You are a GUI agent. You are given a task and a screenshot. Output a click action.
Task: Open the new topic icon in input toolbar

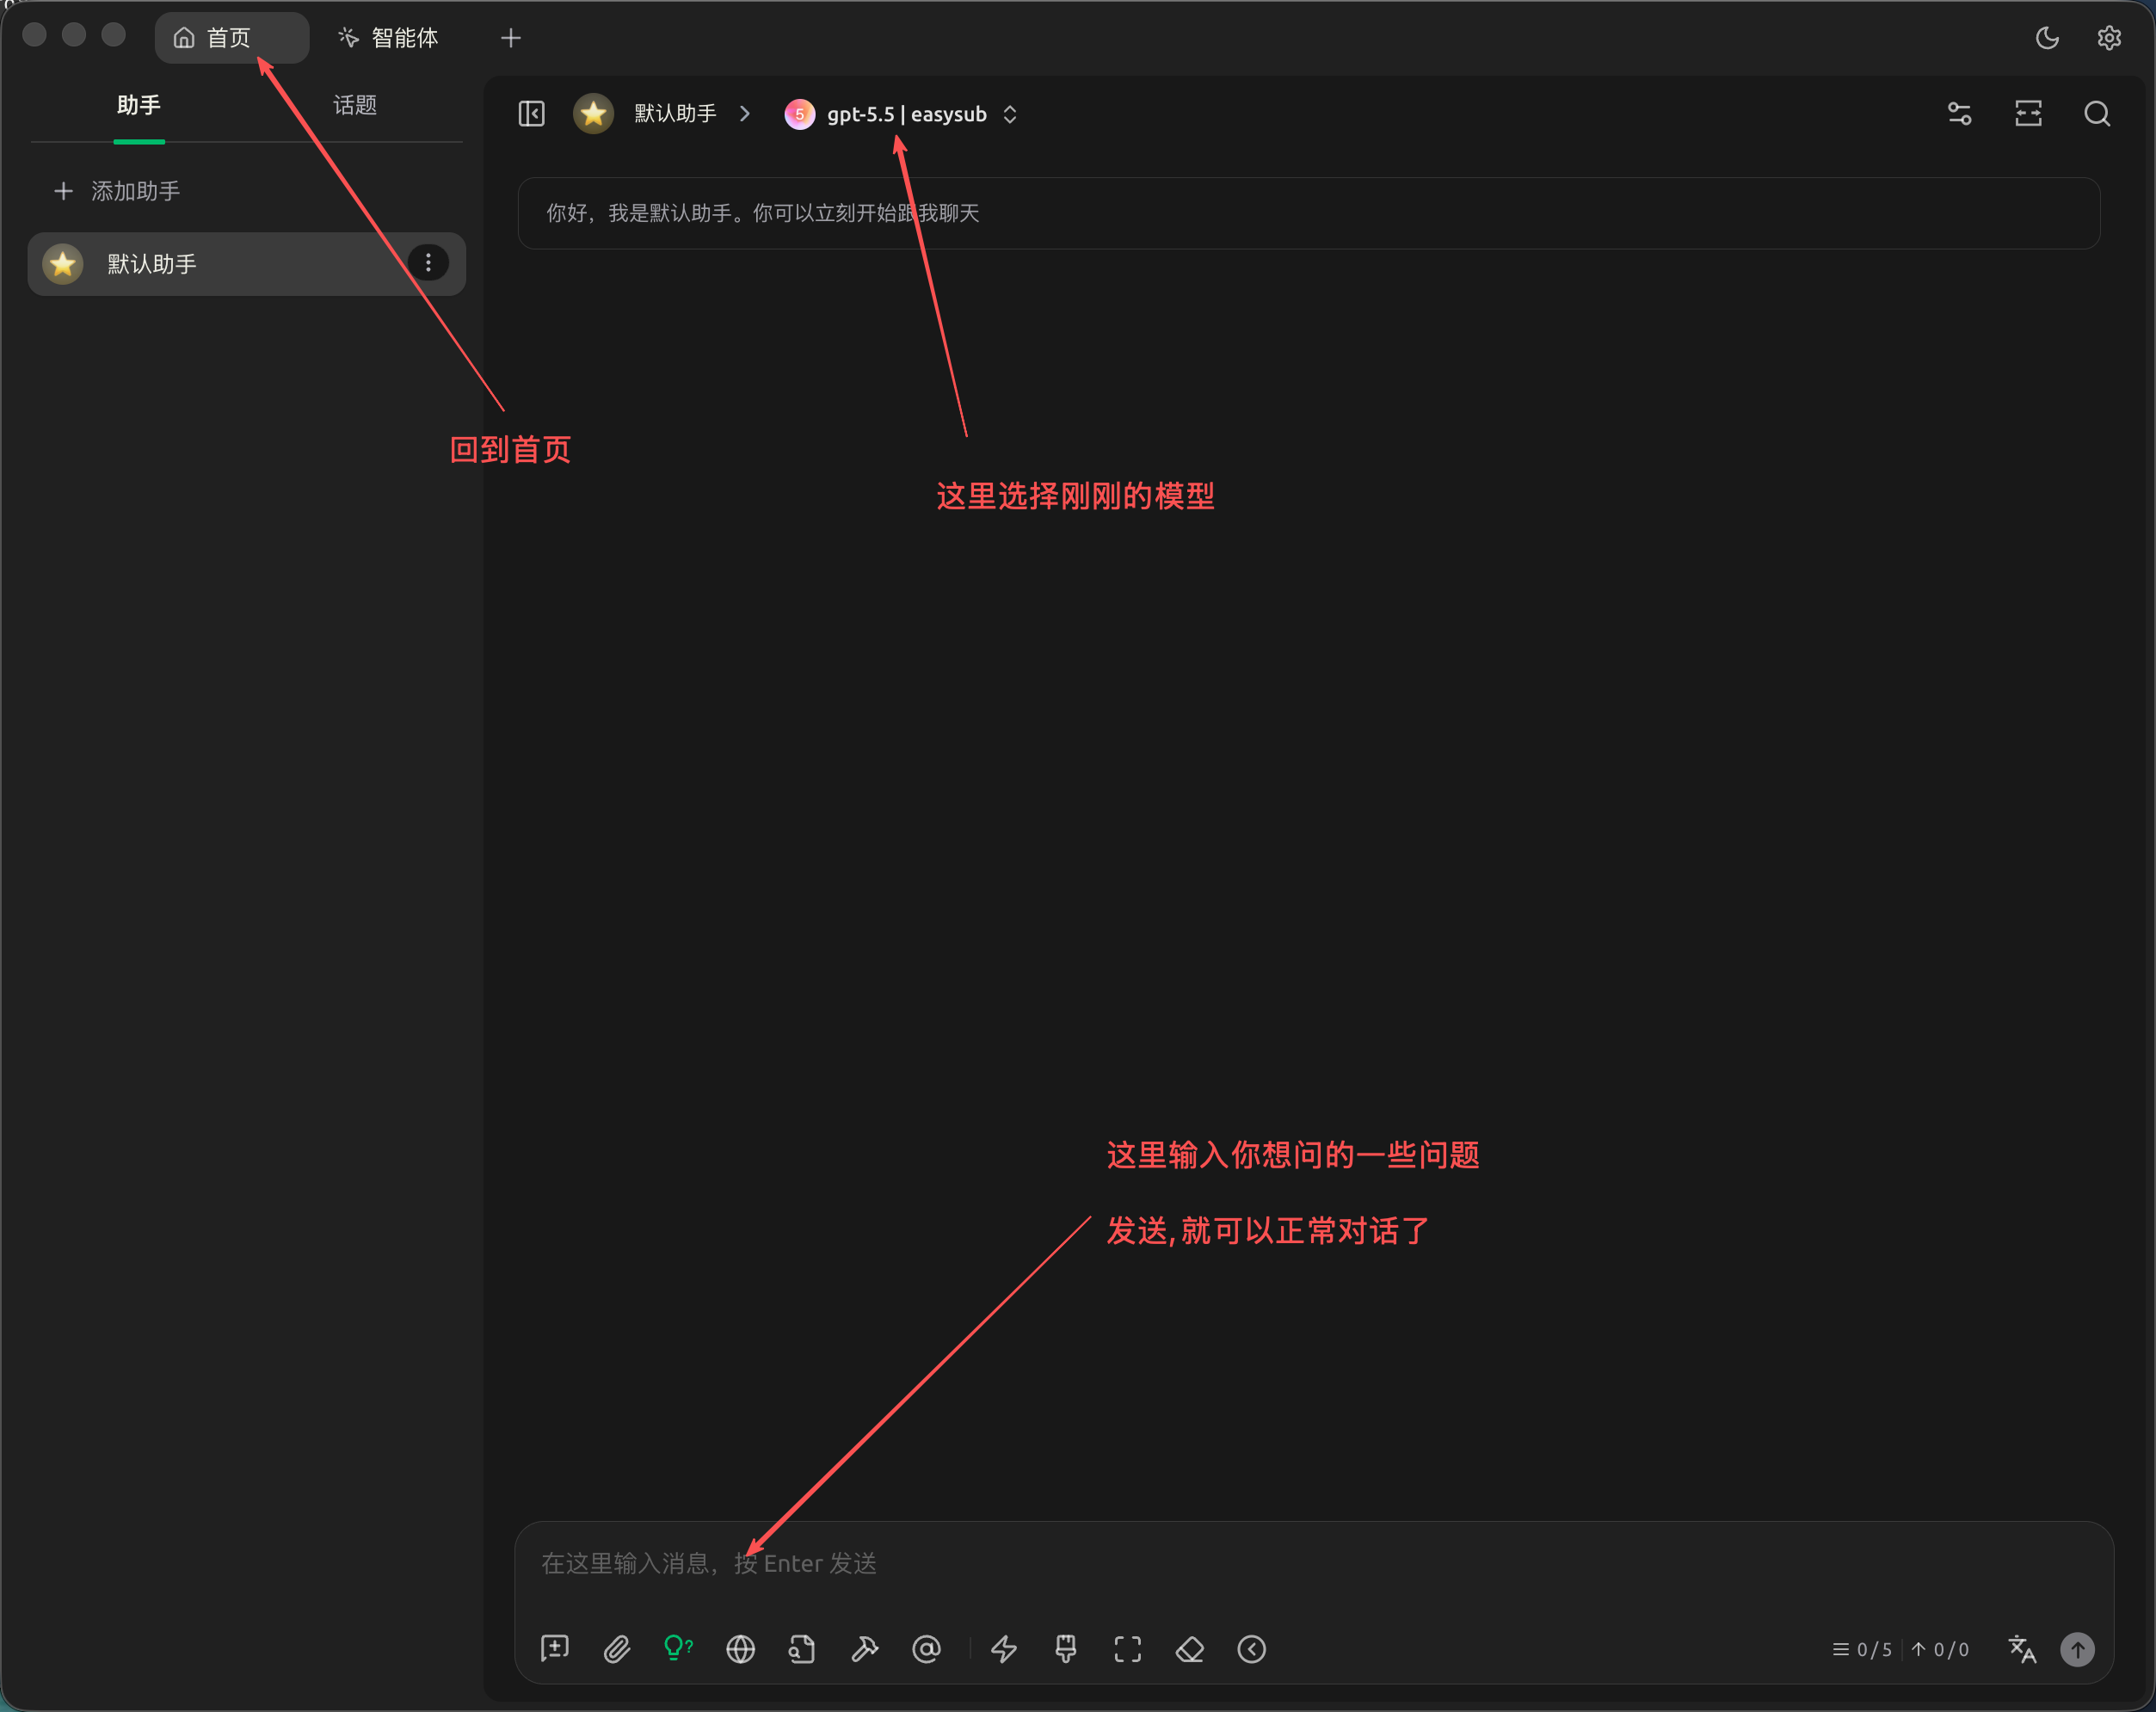pos(554,1648)
